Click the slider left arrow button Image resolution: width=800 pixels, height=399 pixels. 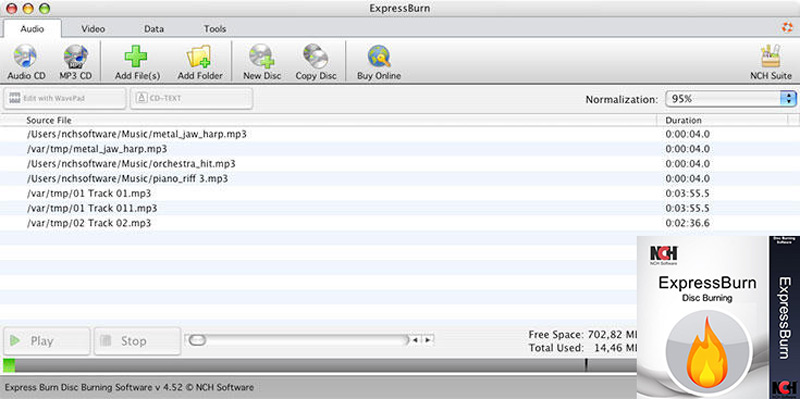pyautogui.click(x=416, y=340)
